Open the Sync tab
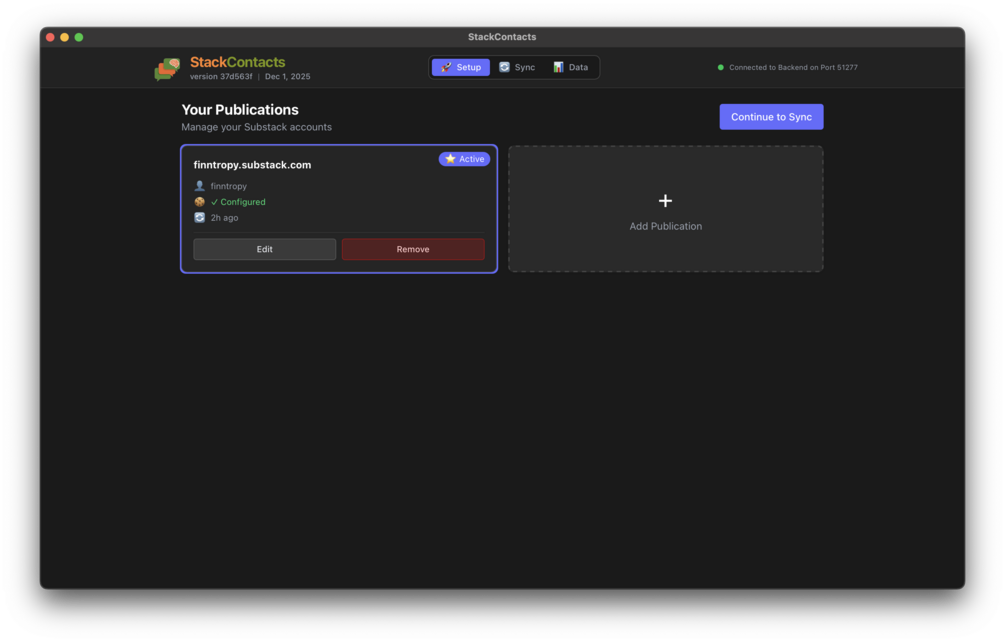This screenshot has width=1005, height=642. [x=517, y=67]
